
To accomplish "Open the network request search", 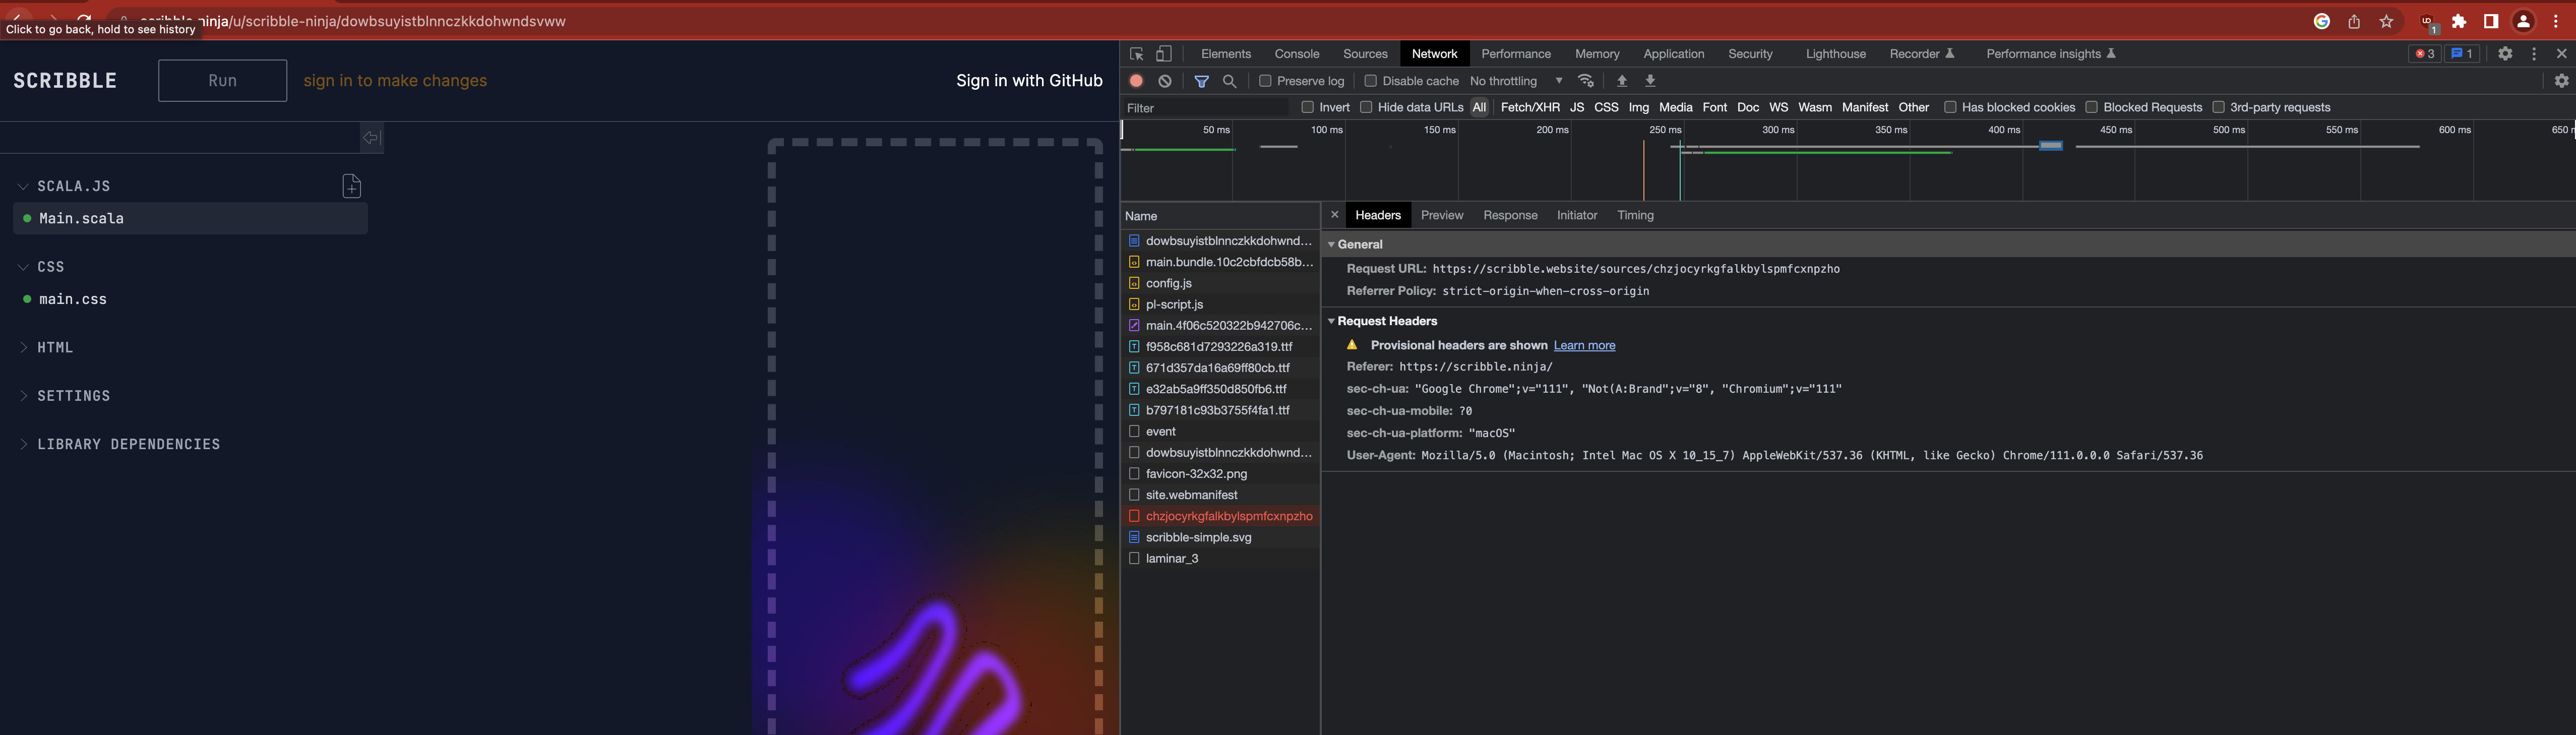I will [1230, 81].
